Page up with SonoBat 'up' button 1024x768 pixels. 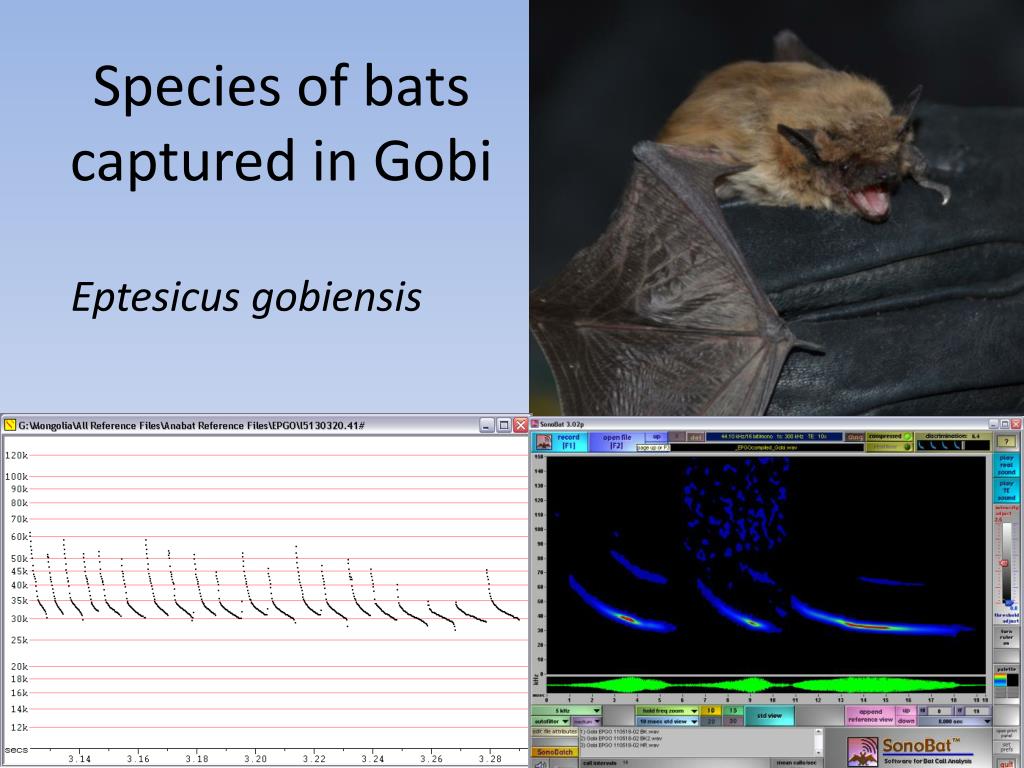point(656,436)
